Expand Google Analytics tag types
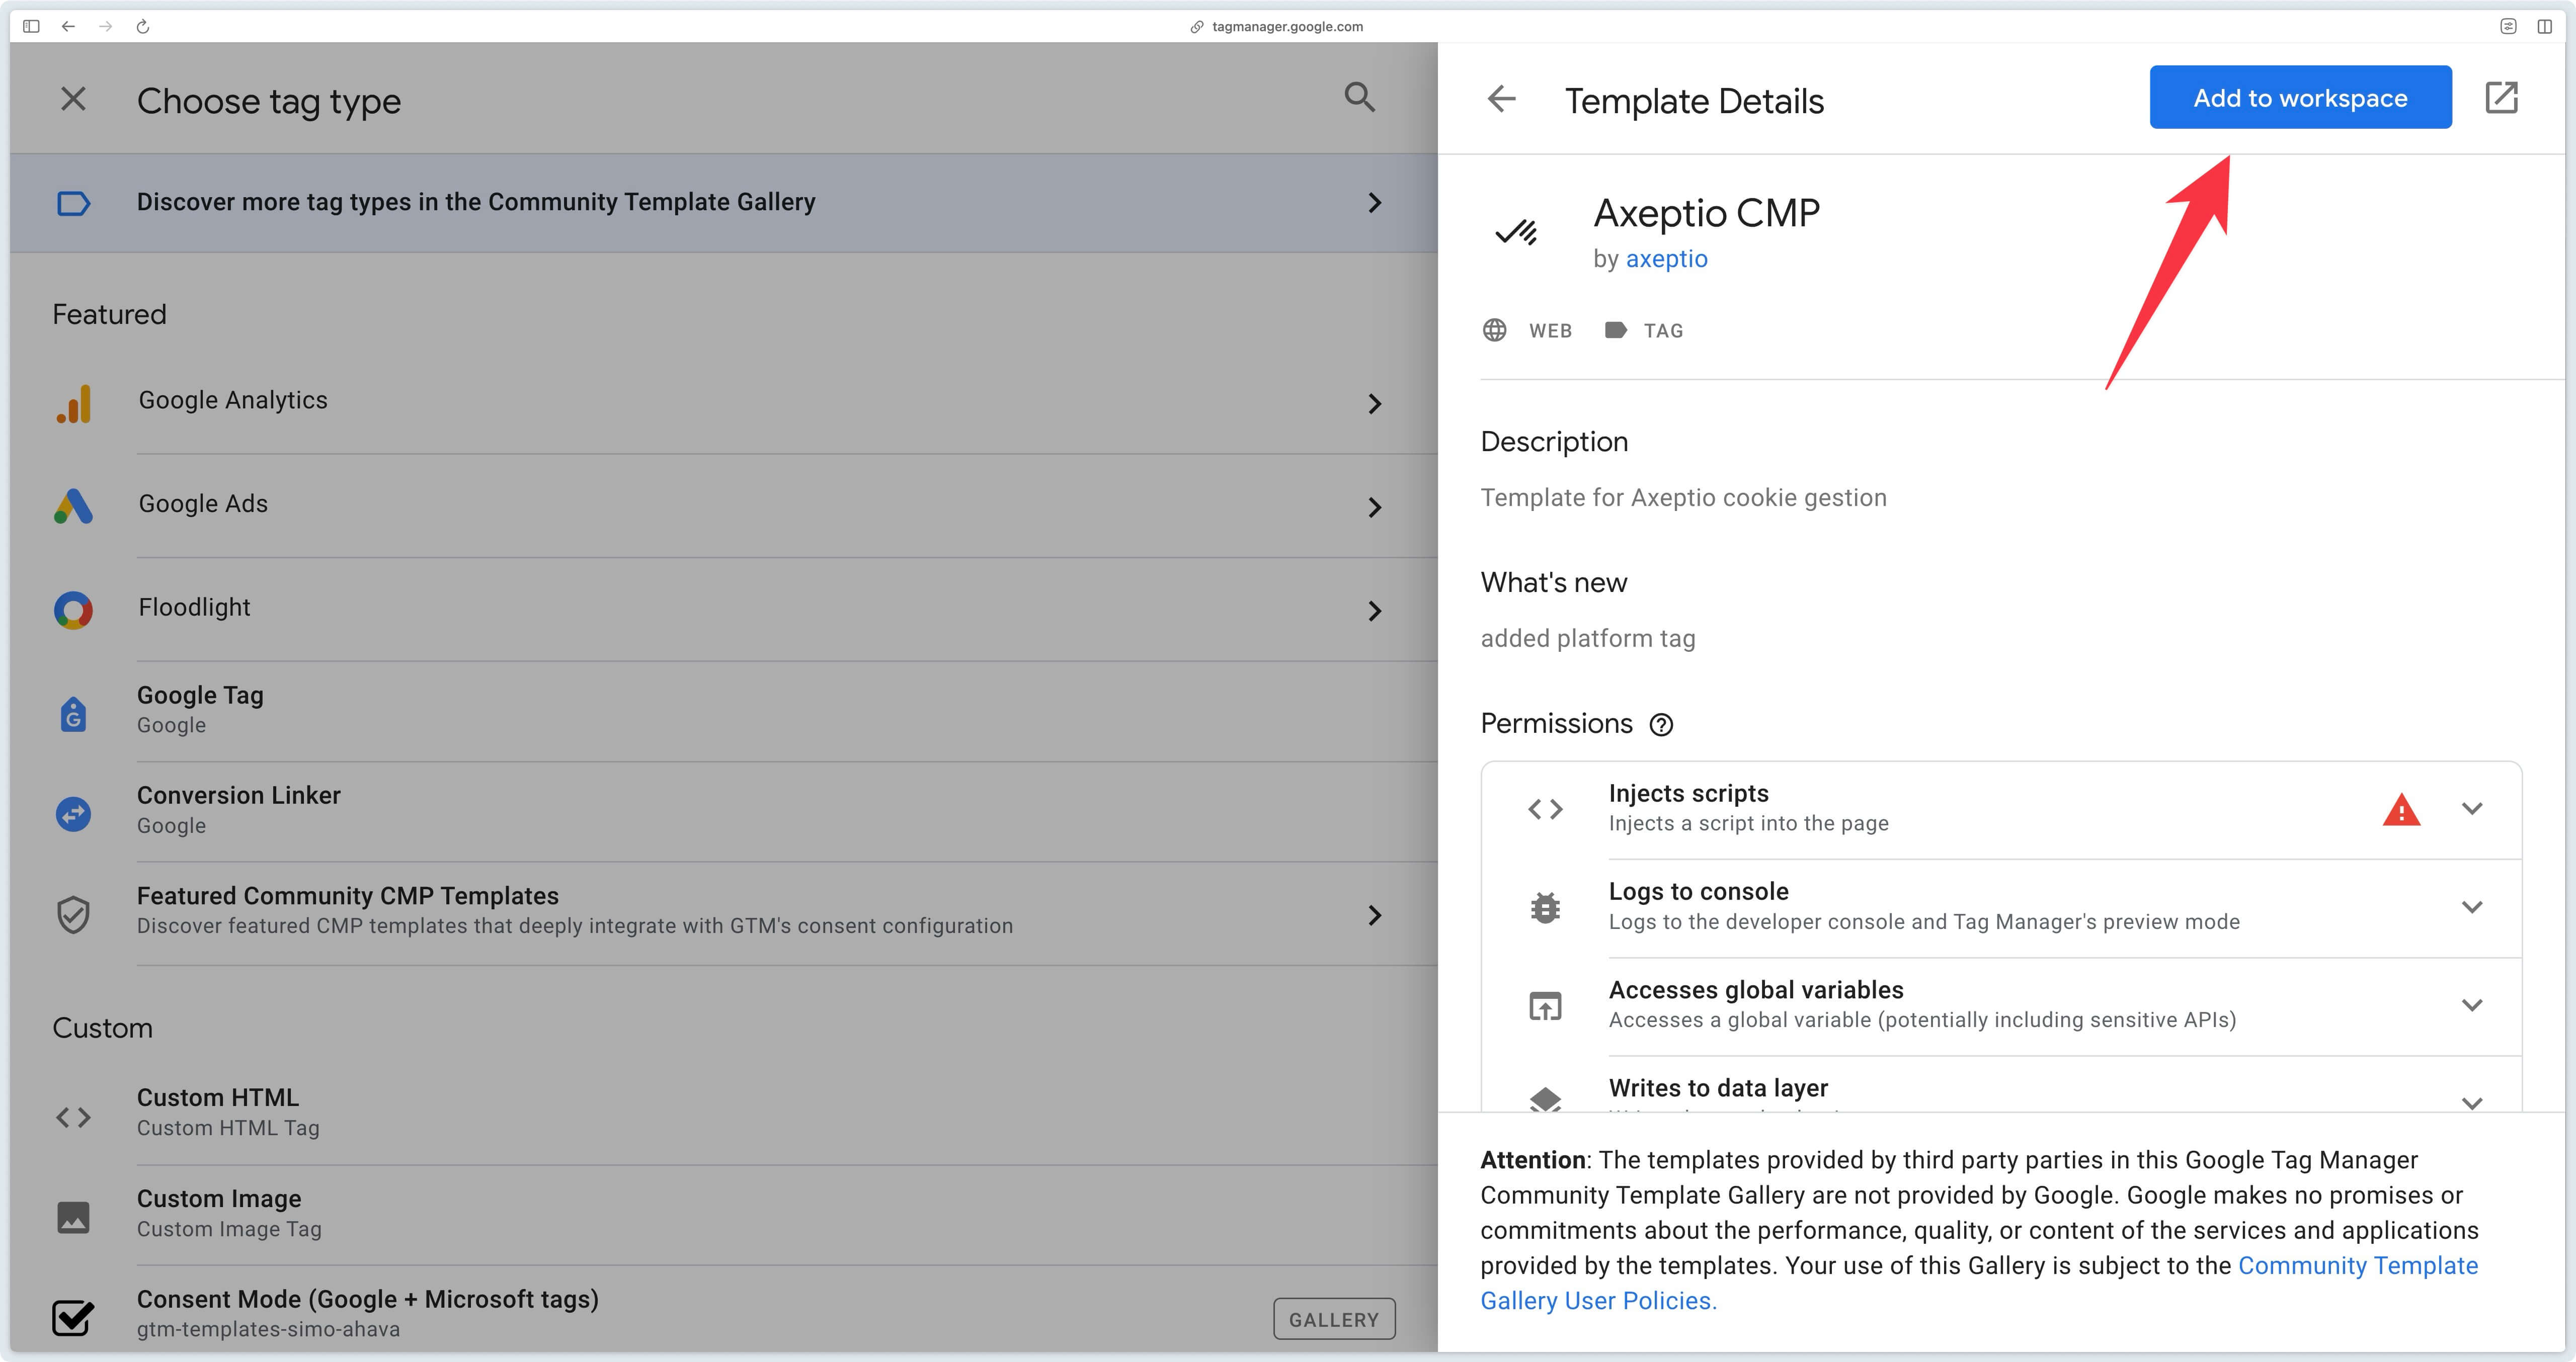This screenshot has height=1362, width=2576. [x=1375, y=404]
